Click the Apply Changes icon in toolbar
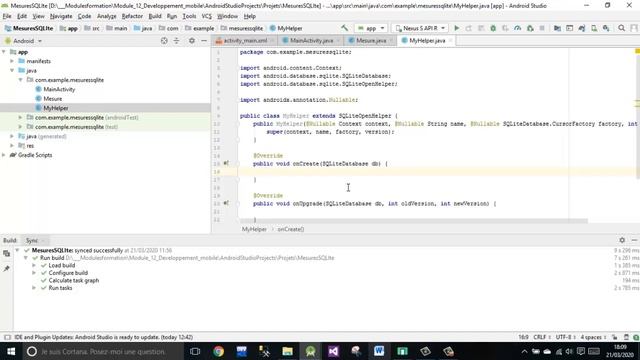The width and height of the screenshot is (640, 360). [x=469, y=28]
